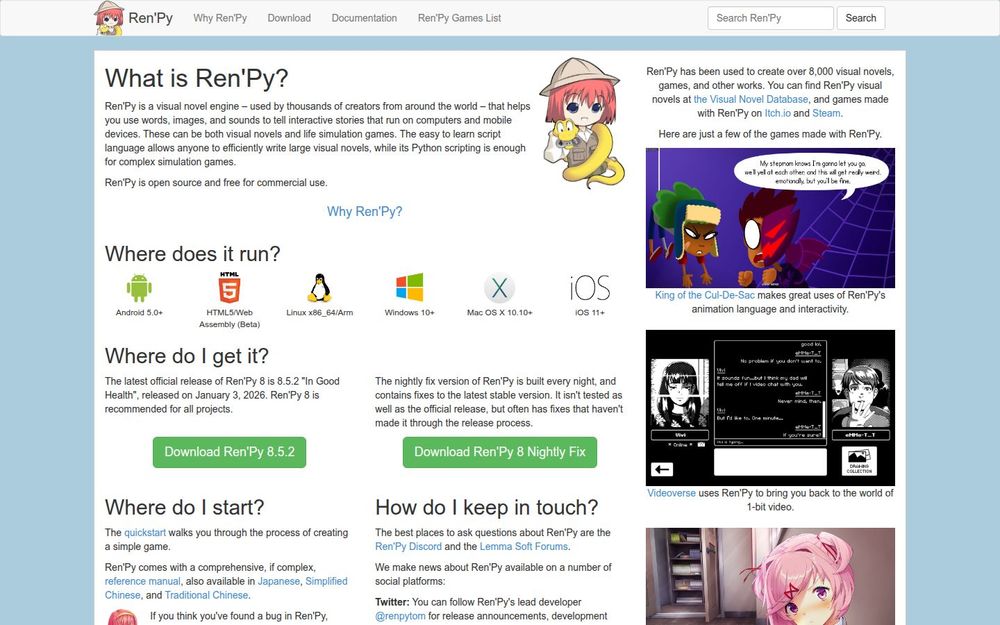Click the "Where do I get it?" heading
1000x625 pixels.
(x=187, y=356)
